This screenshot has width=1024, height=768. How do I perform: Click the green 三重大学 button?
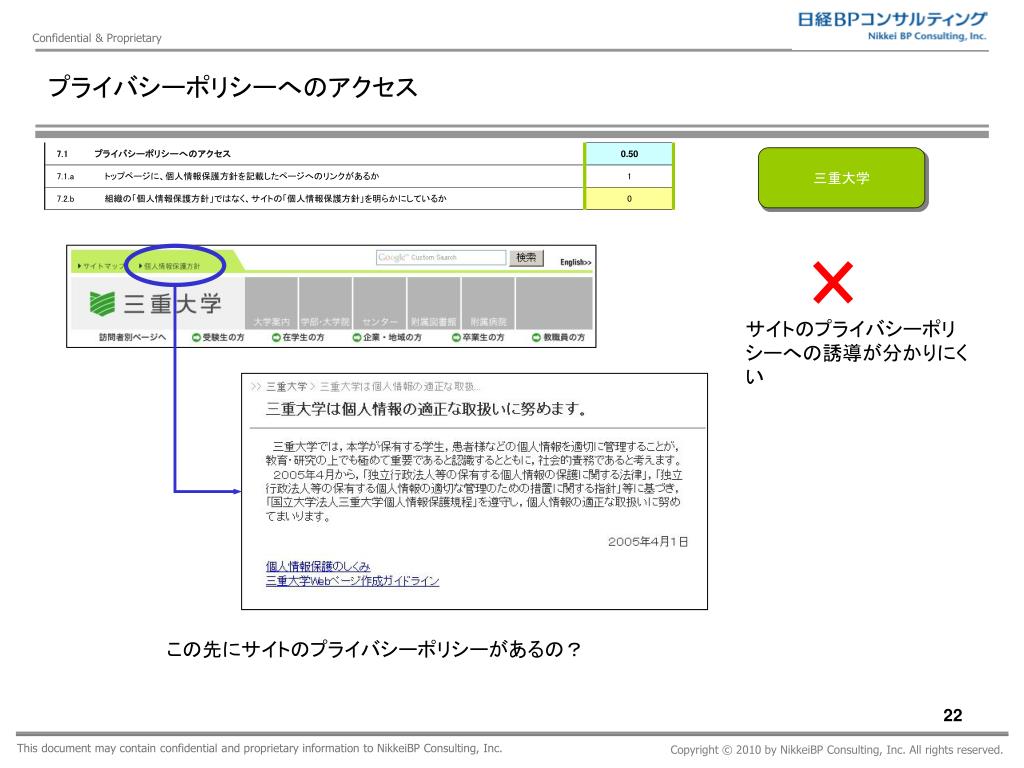pyautogui.click(x=842, y=178)
